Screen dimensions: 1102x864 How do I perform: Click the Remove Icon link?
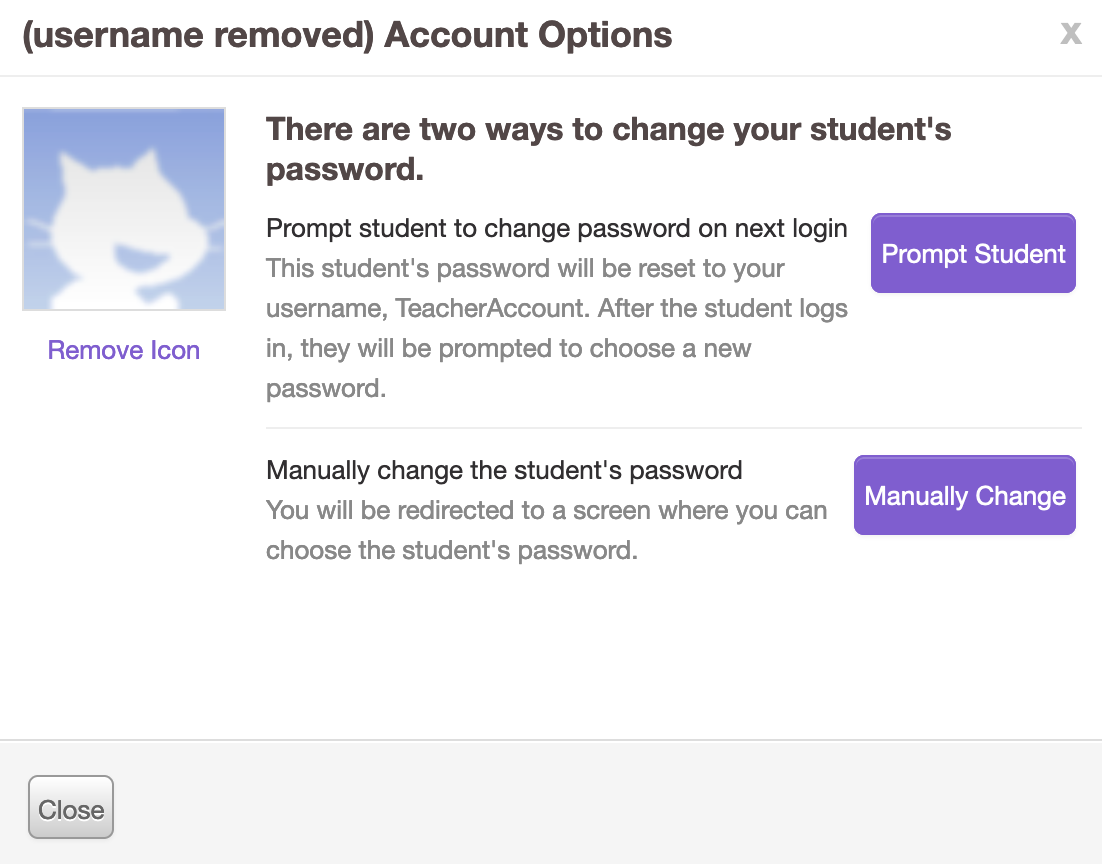pos(124,350)
